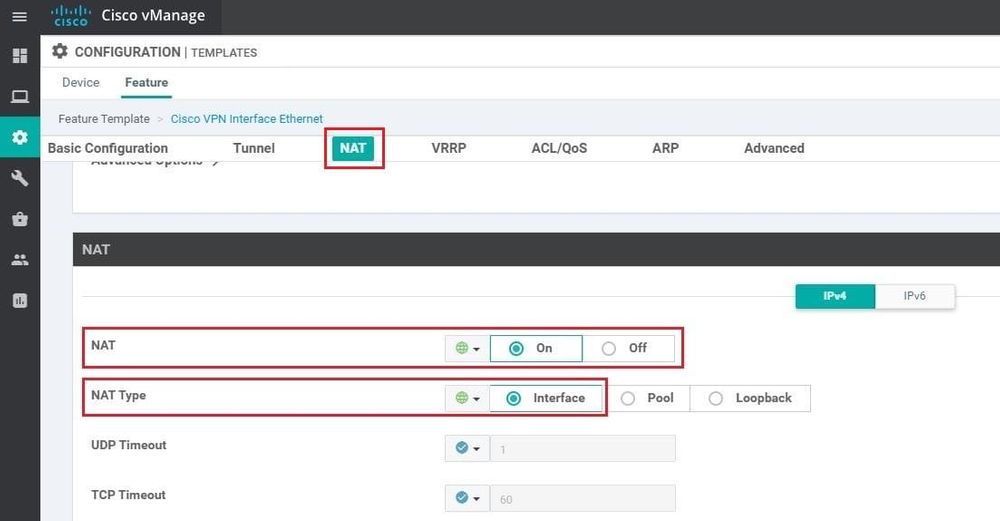Viewport: 1000px width, 521px height.
Task: Jump to the VRRP section
Action: pyautogui.click(x=449, y=148)
